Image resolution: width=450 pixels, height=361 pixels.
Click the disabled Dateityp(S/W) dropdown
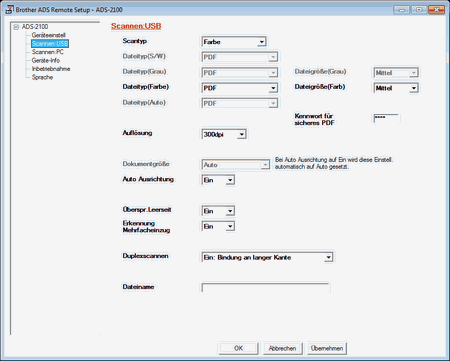[240, 57]
